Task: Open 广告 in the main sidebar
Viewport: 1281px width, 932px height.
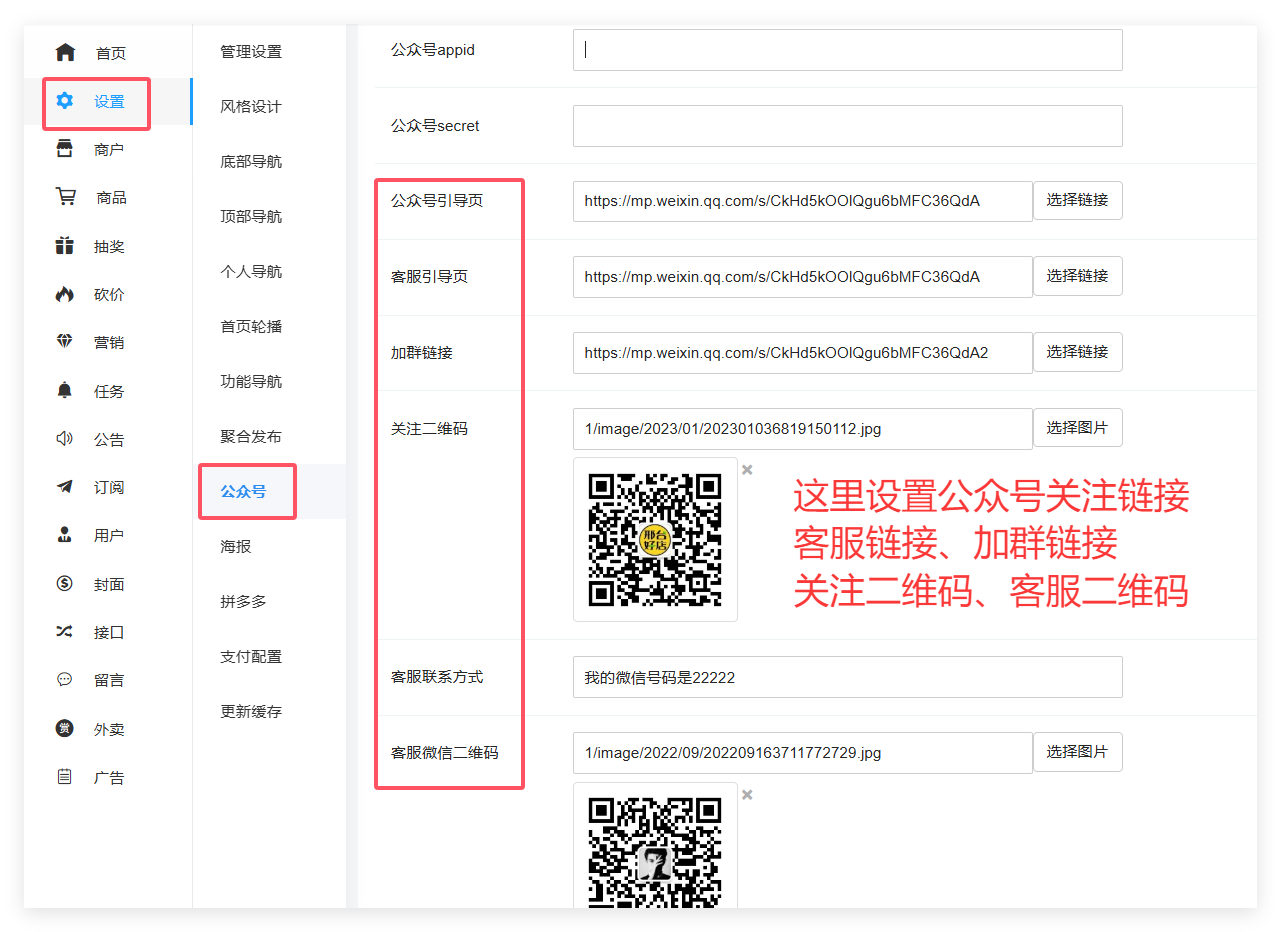Action: tap(109, 777)
